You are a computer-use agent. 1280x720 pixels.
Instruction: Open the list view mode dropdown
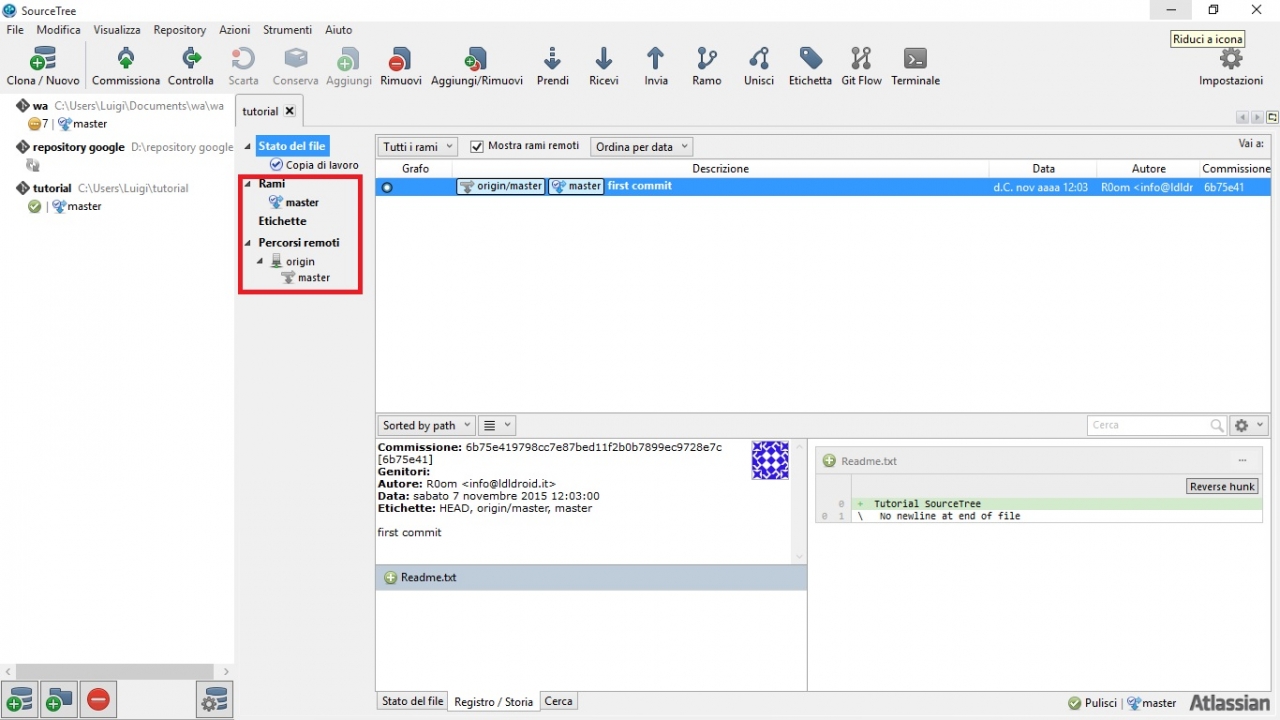pyautogui.click(x=497, y=426)
